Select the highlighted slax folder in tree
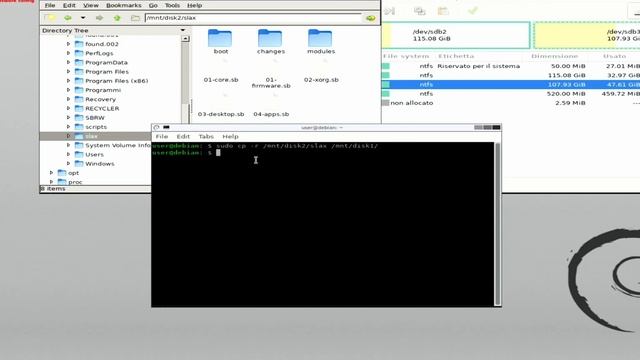 point(91,136)
